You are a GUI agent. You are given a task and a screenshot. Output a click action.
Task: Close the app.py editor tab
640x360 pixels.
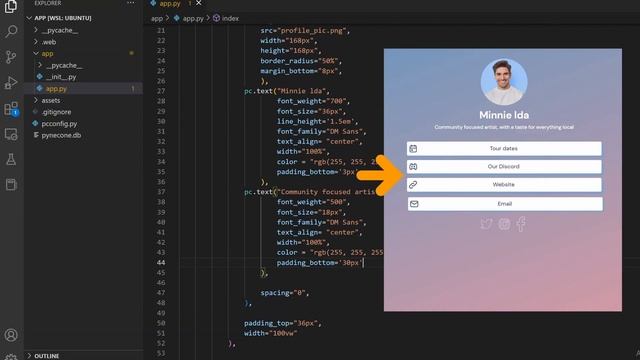pyautogui.click(x=198, y=3)
